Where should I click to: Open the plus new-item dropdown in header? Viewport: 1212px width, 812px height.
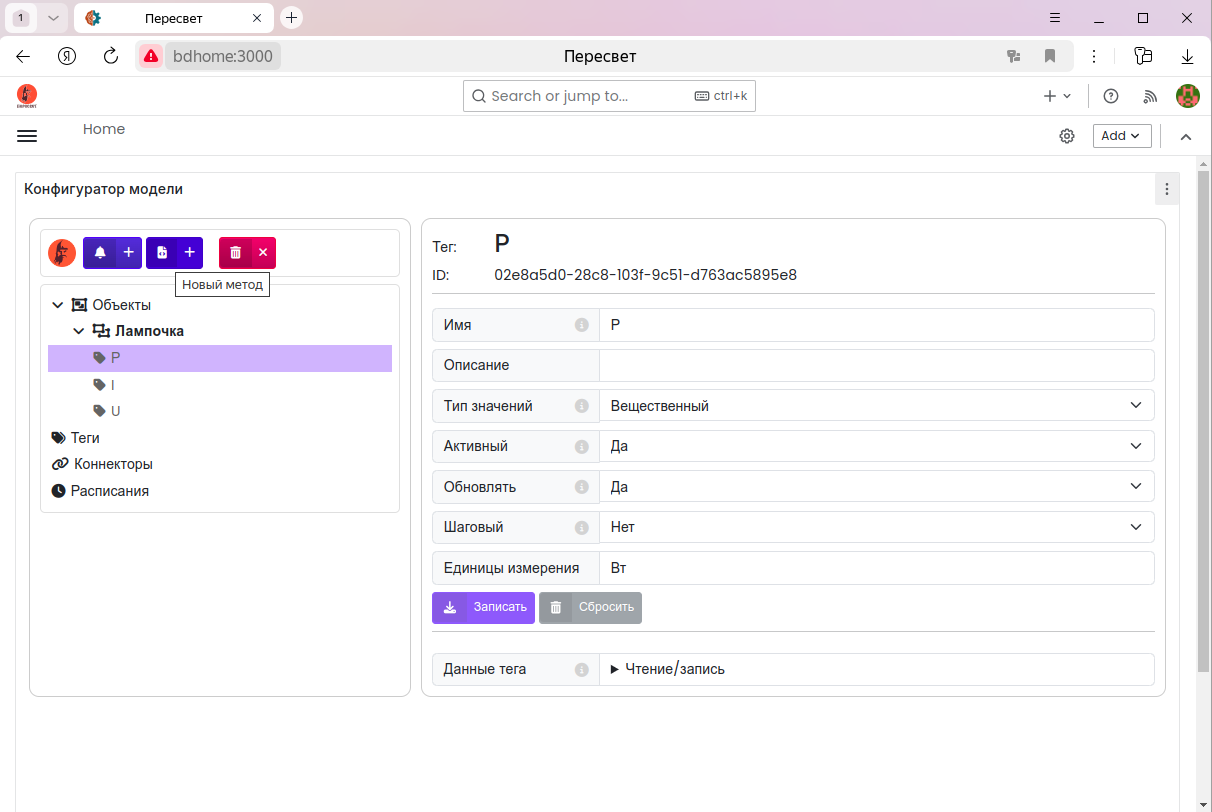click(x=1057, y=96)
